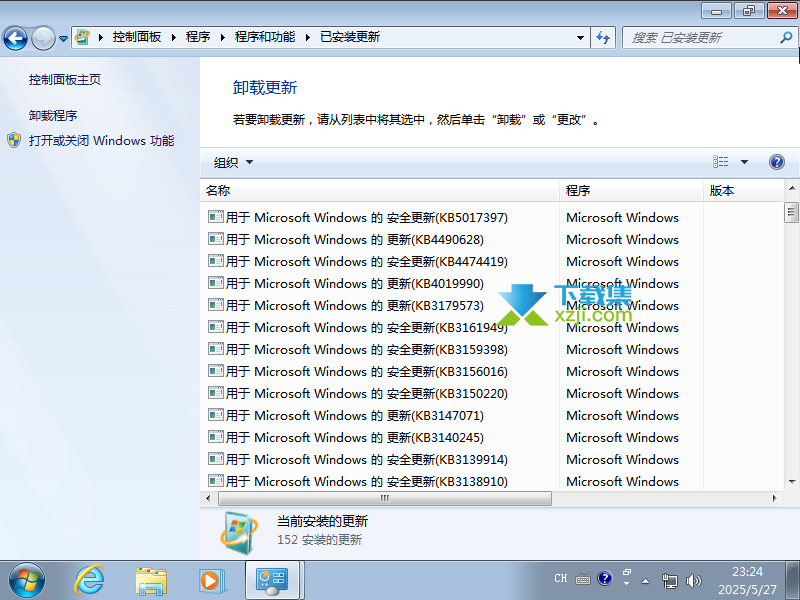Change view with the view icon
Screen dimensions: 800x600
click(720, 162)
